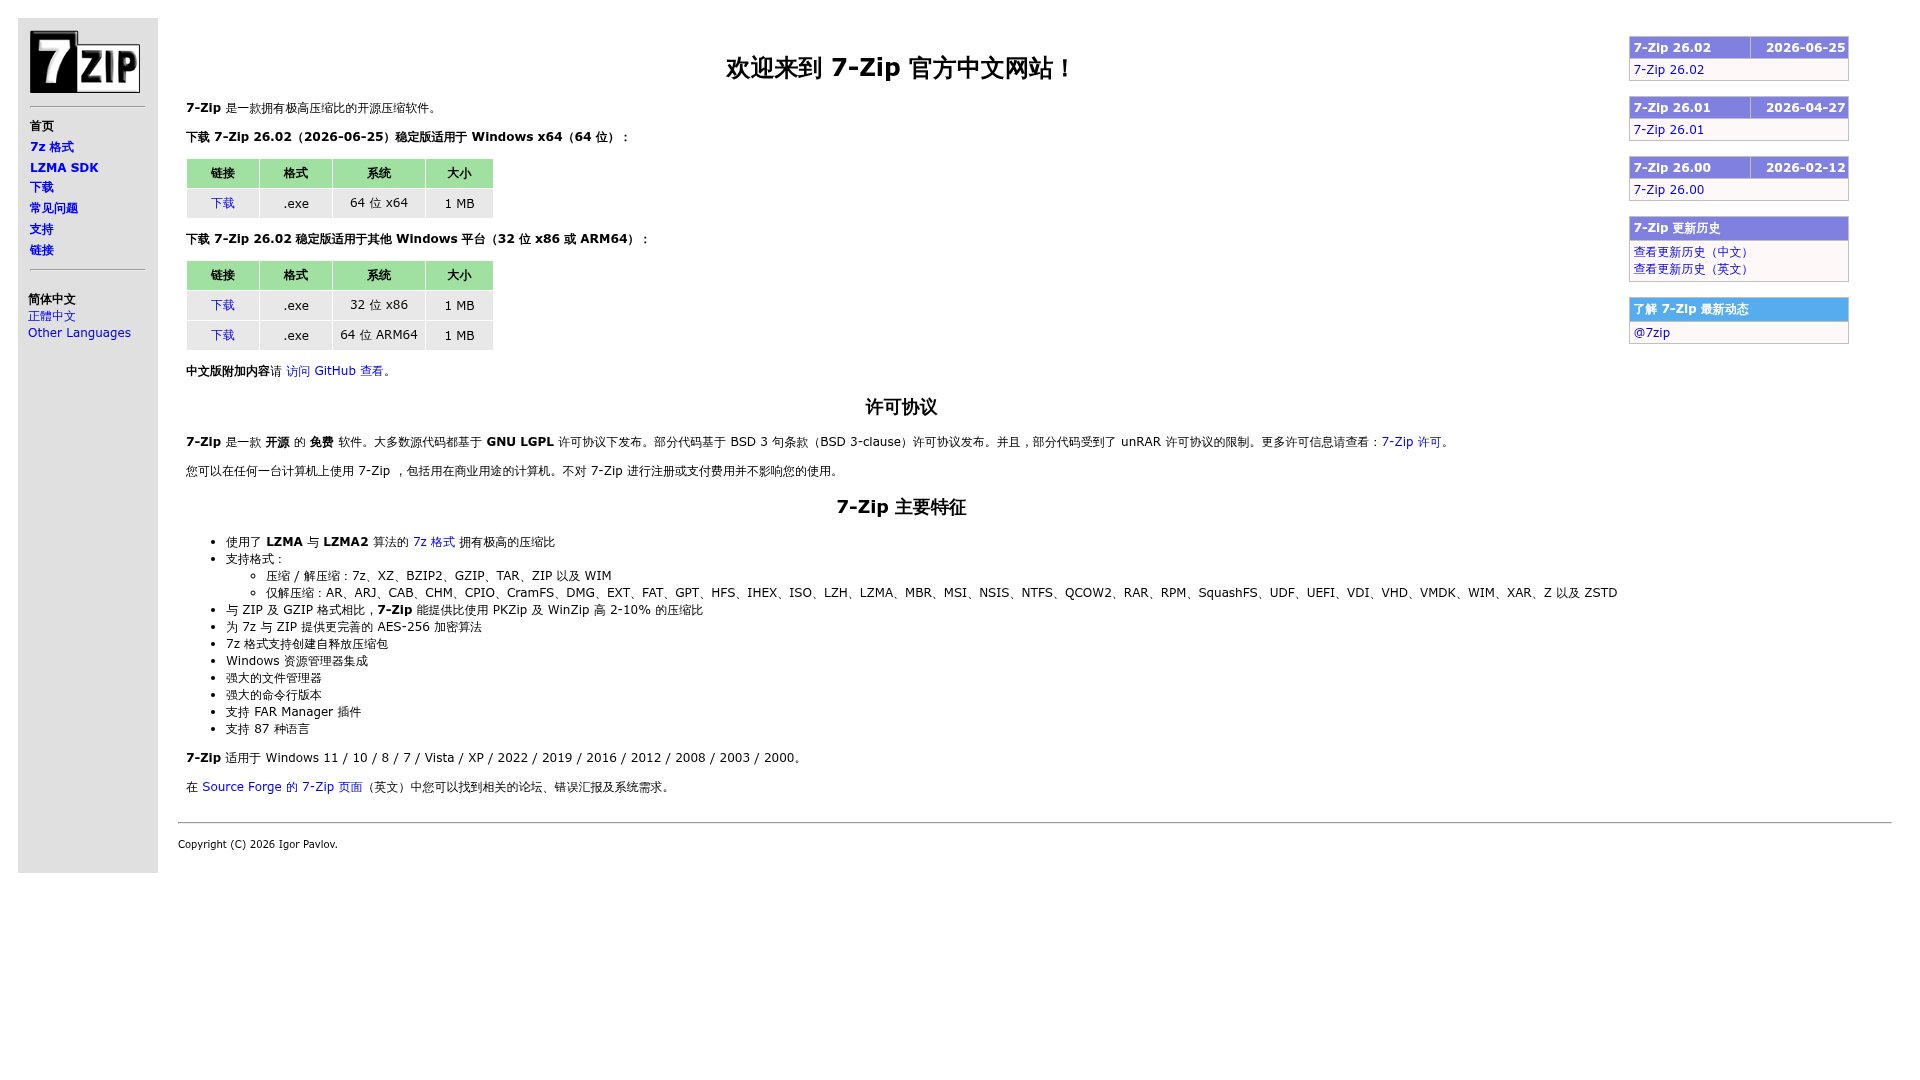Image resolution: width=1920 pixels, height=1080 pixels.
Task: Click the 强大的文件管理器 list item
Action: [274, 678]
